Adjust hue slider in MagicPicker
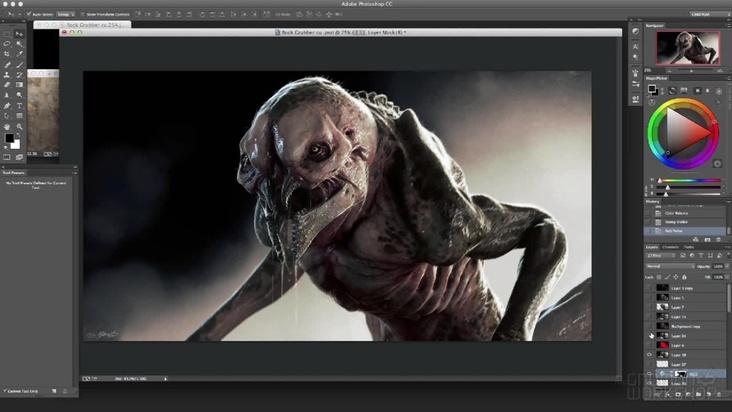Image resolution: width=732 pixels, height=412 pixels. tap(690, 181)
